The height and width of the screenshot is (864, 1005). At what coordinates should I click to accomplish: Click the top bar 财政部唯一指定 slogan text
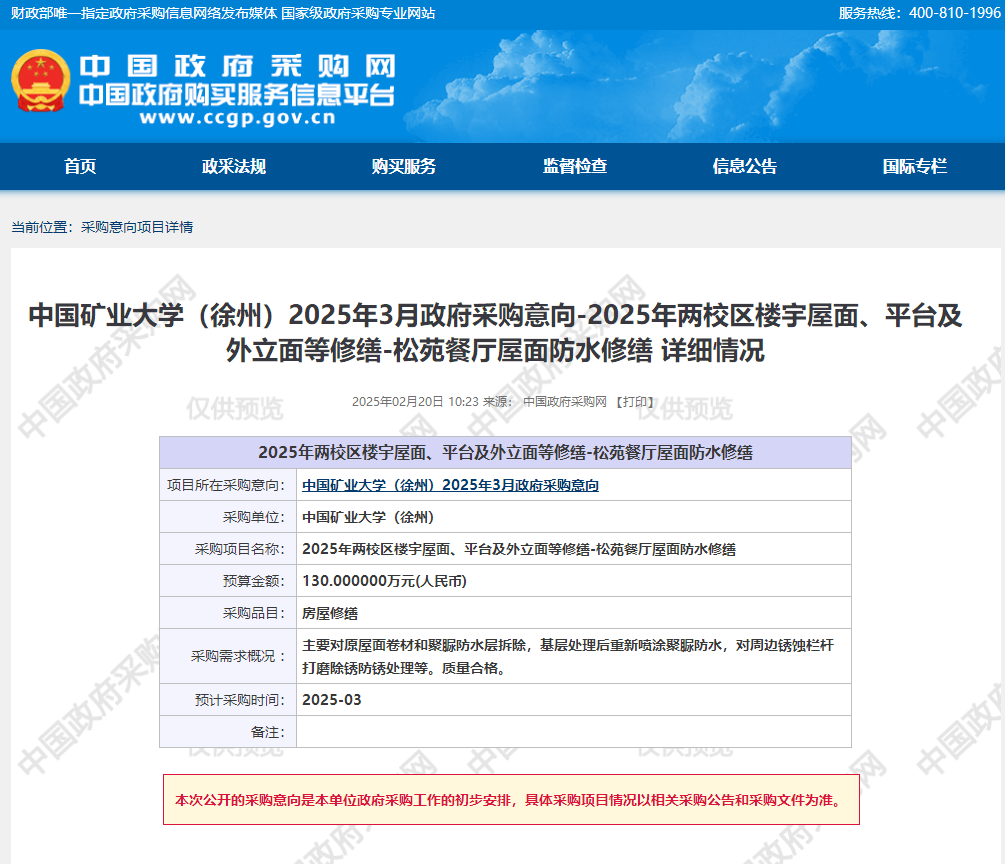tap(222, 13)
